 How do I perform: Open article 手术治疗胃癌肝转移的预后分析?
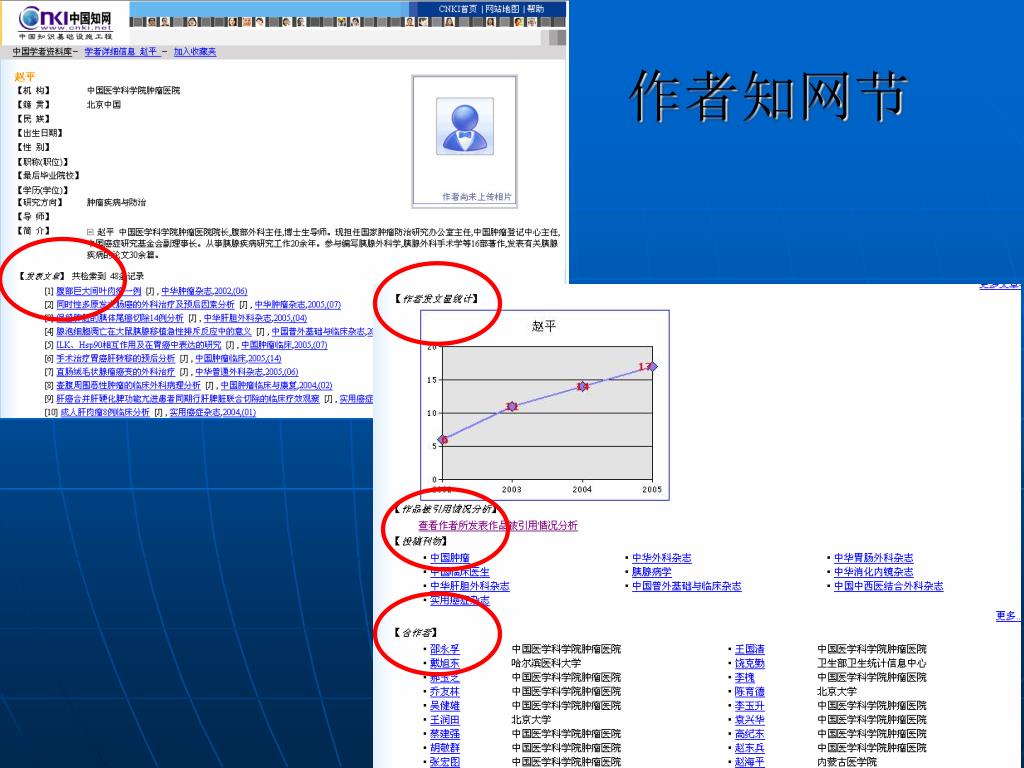pos(116,359)
